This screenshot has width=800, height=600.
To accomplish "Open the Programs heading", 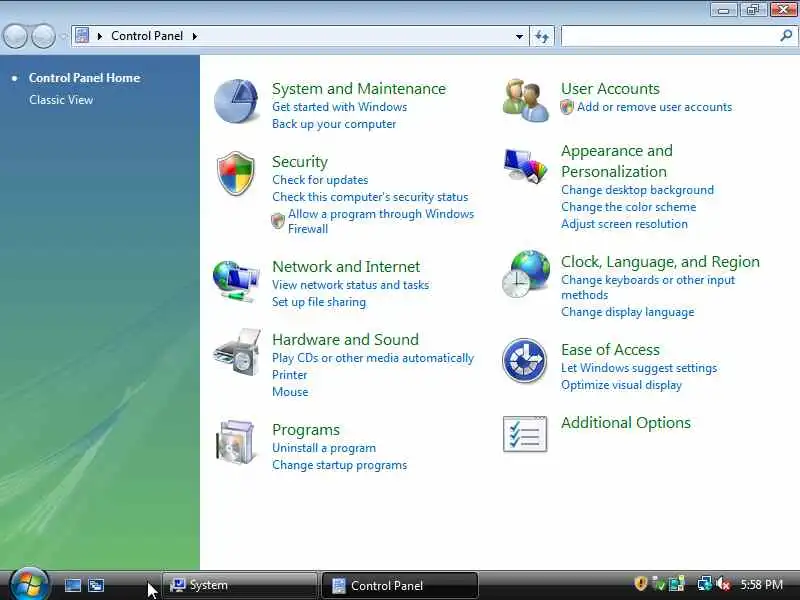I will [x=306, y=430].
